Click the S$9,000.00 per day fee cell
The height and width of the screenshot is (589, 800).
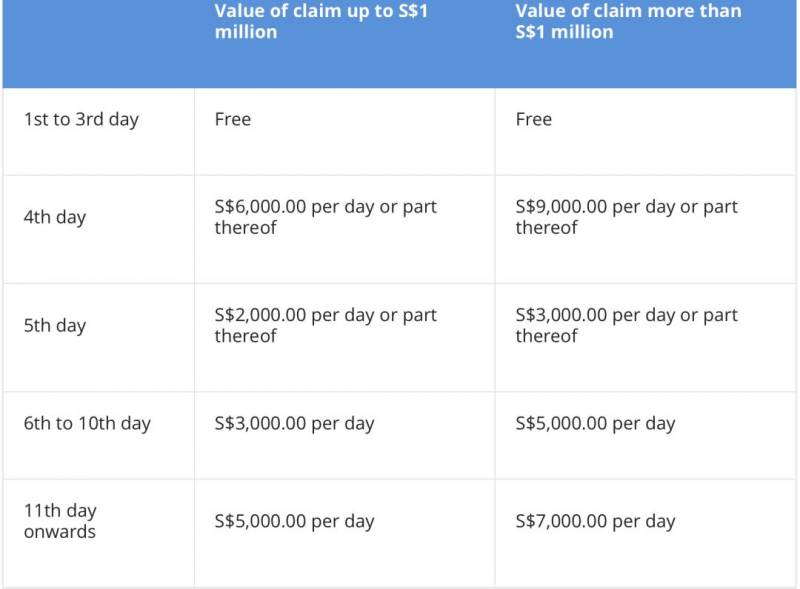click(626, 207)
